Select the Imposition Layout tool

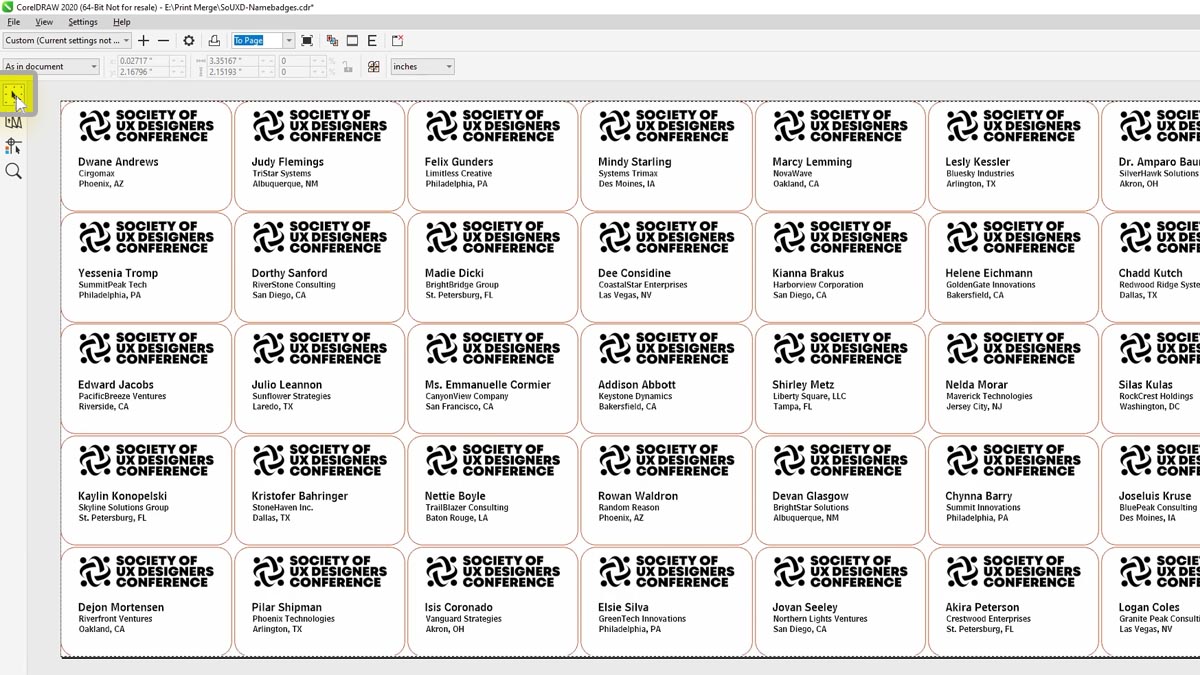(x=14, y=122)
